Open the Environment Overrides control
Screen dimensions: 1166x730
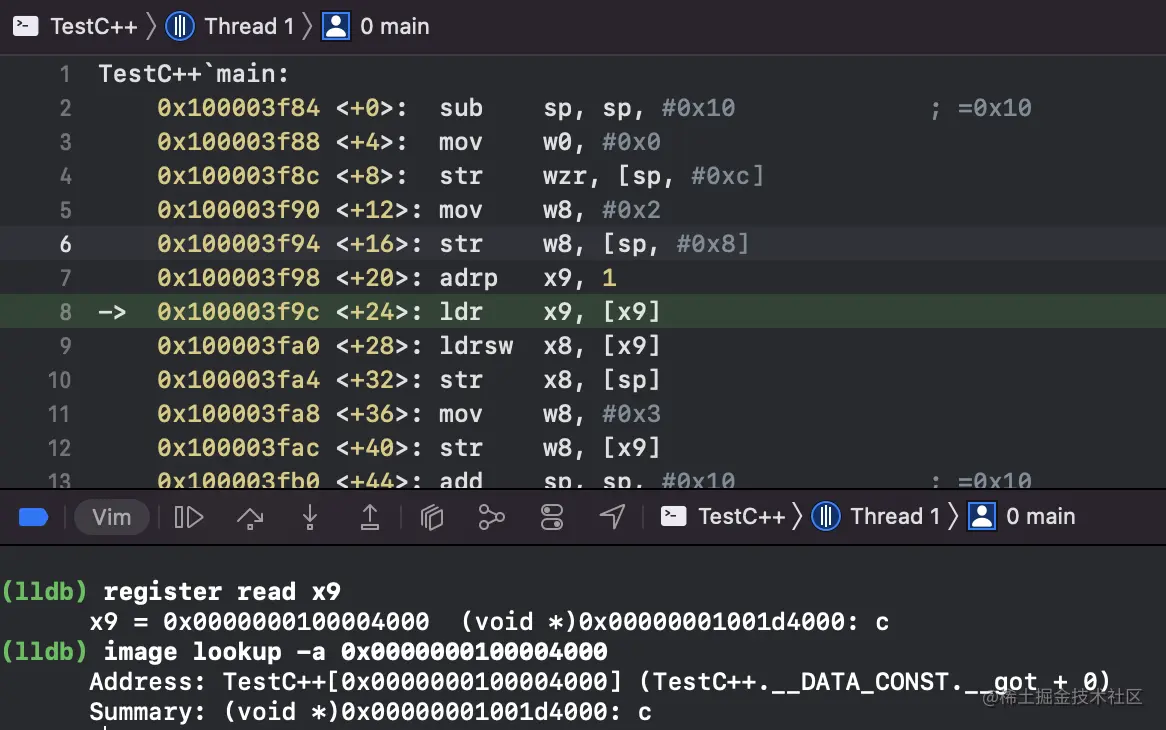coord(552,517)
